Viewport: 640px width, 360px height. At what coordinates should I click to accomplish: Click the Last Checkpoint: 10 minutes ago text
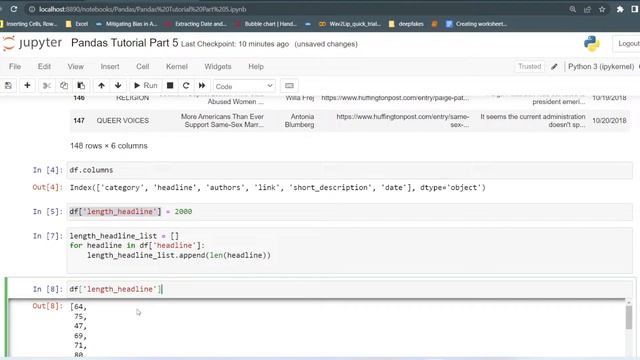pos(235,44)
